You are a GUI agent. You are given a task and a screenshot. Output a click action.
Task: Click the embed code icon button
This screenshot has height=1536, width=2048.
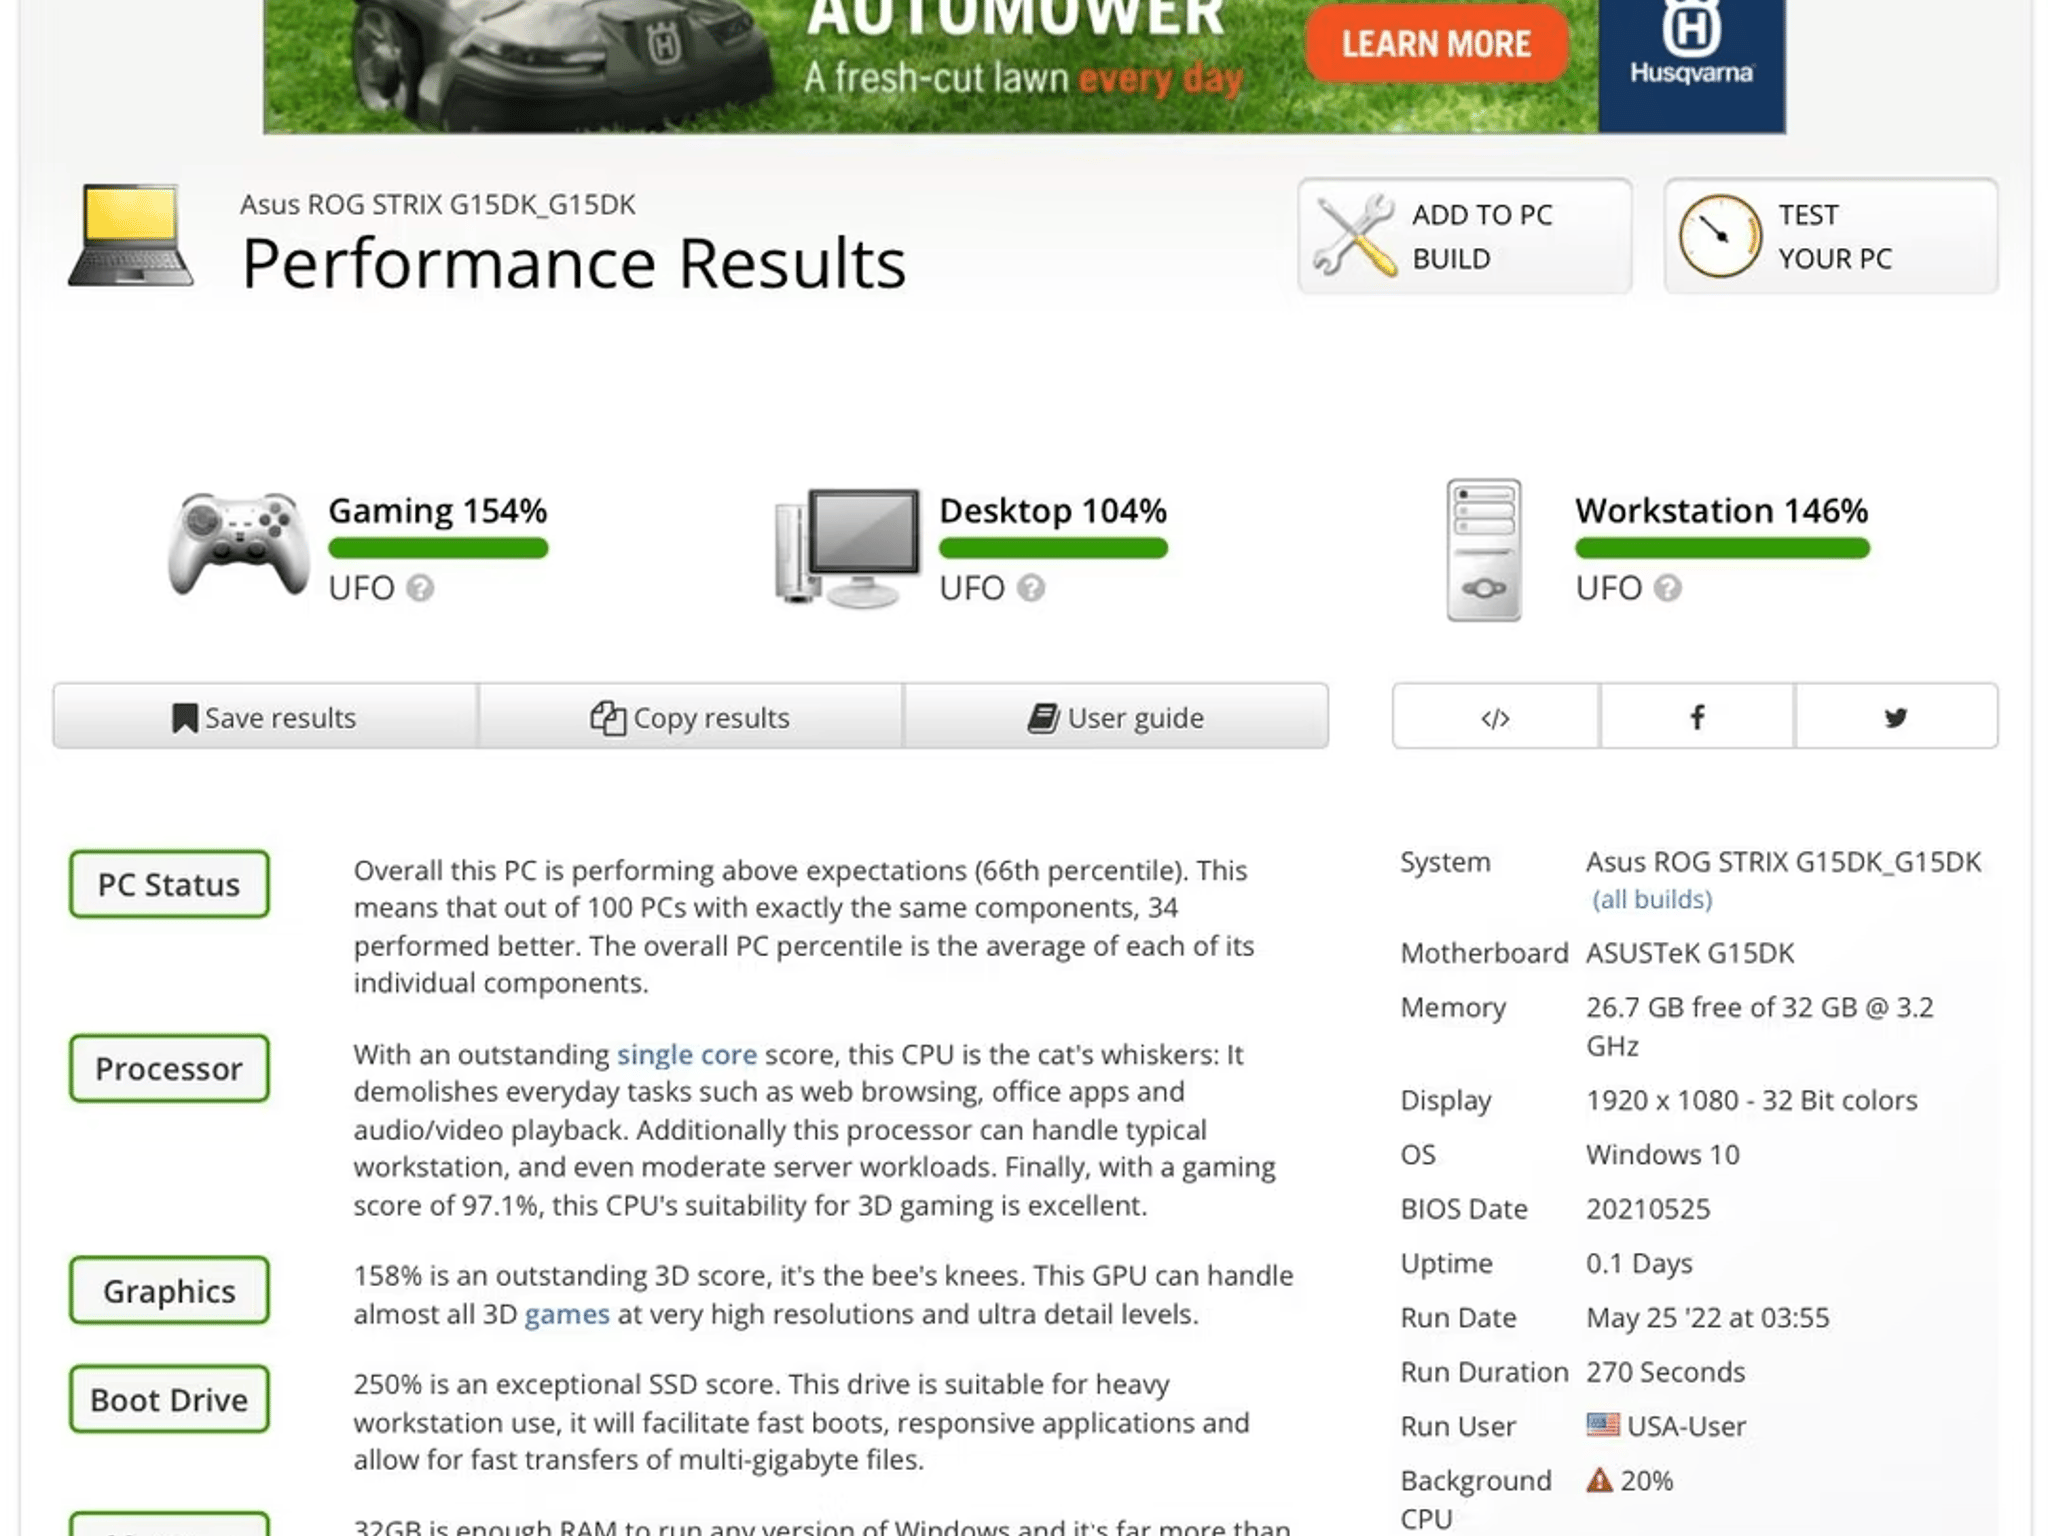(x=1495, y=717)
